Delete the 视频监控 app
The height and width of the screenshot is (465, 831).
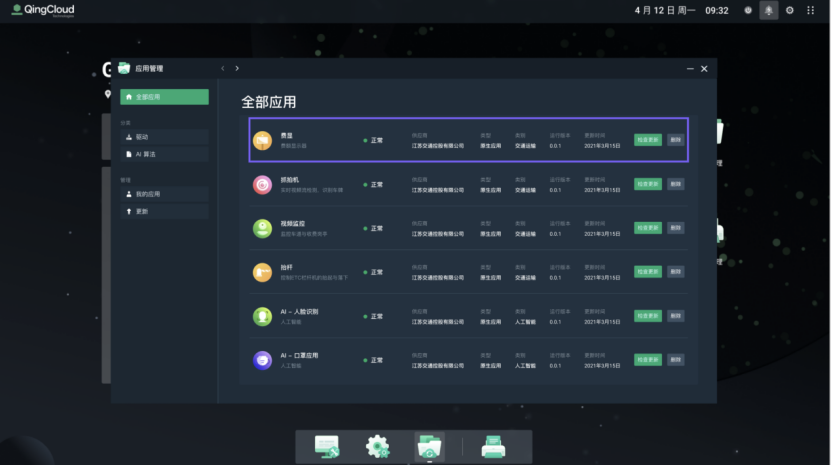(x=675, y=228)
